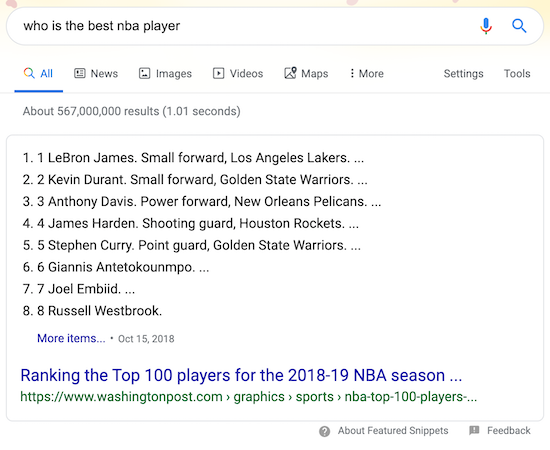Image resolution: width=550 pixels, height=450 pixels.
Task: Click the question mark icon beside About Featured Snippets
Action: [324, 431]
